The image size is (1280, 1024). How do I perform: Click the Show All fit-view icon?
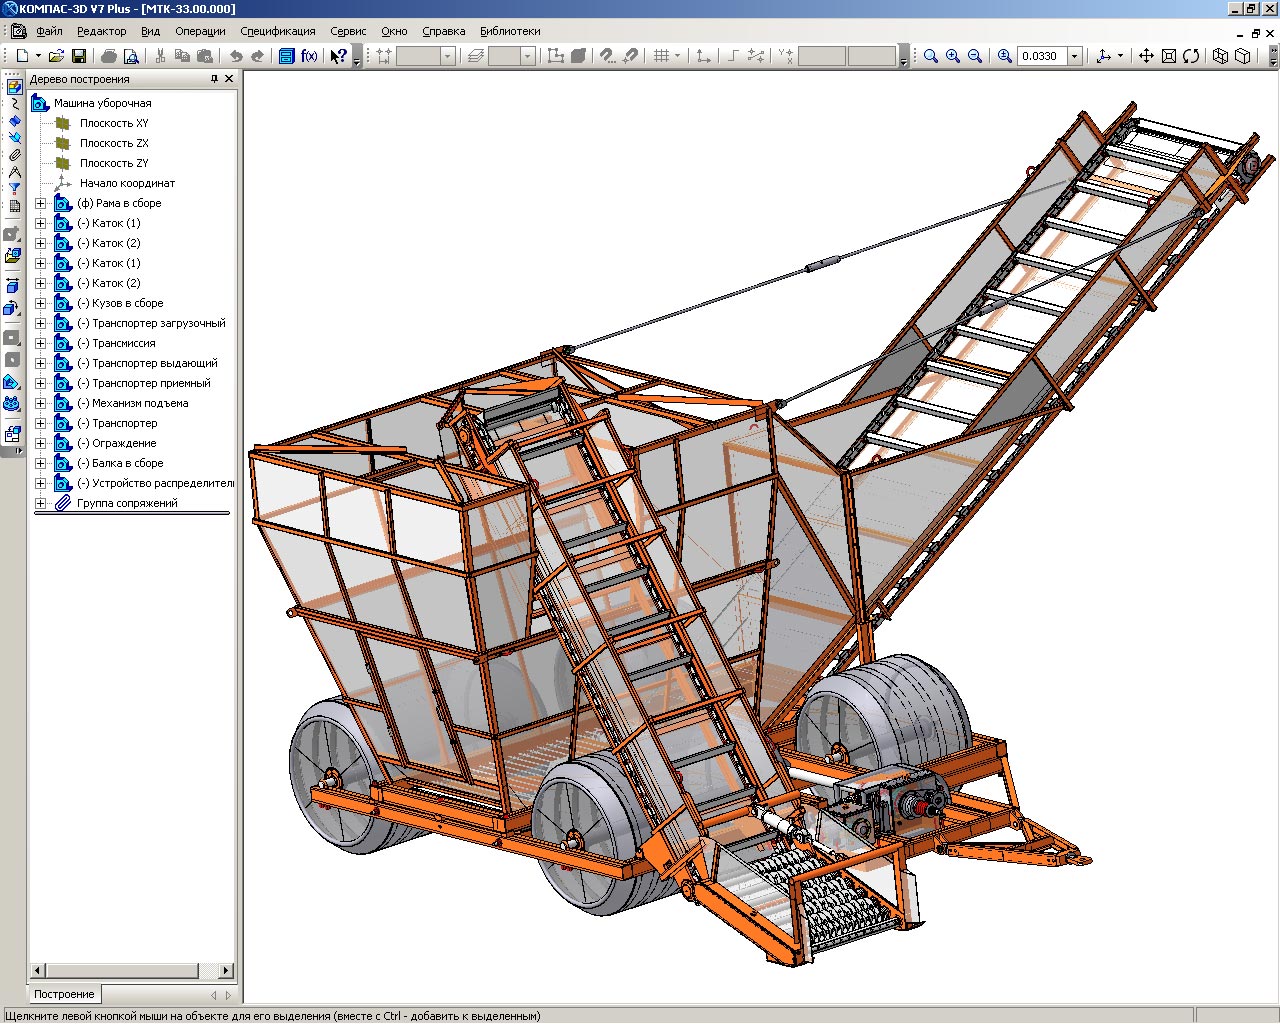coord(1168,56)
